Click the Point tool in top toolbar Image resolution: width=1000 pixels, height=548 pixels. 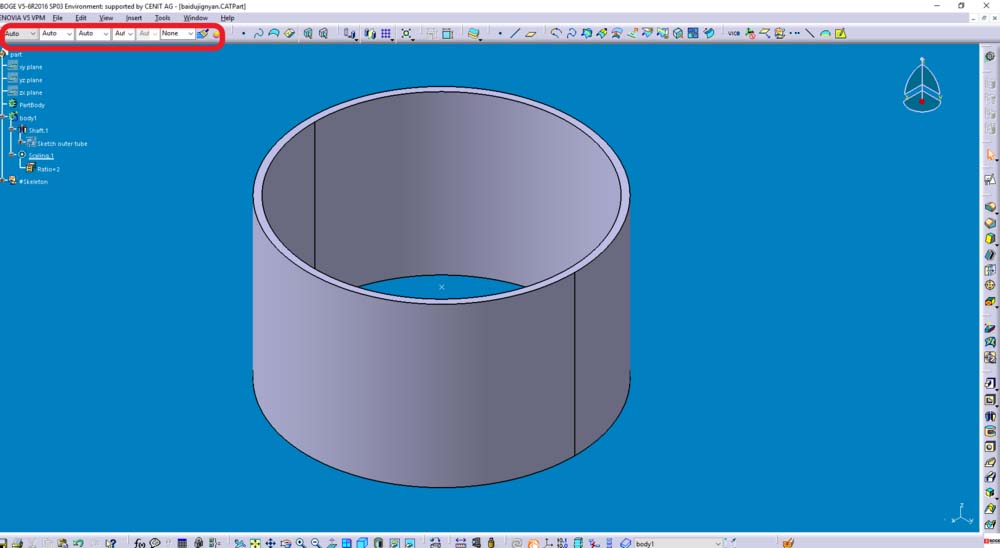point(500,34)
